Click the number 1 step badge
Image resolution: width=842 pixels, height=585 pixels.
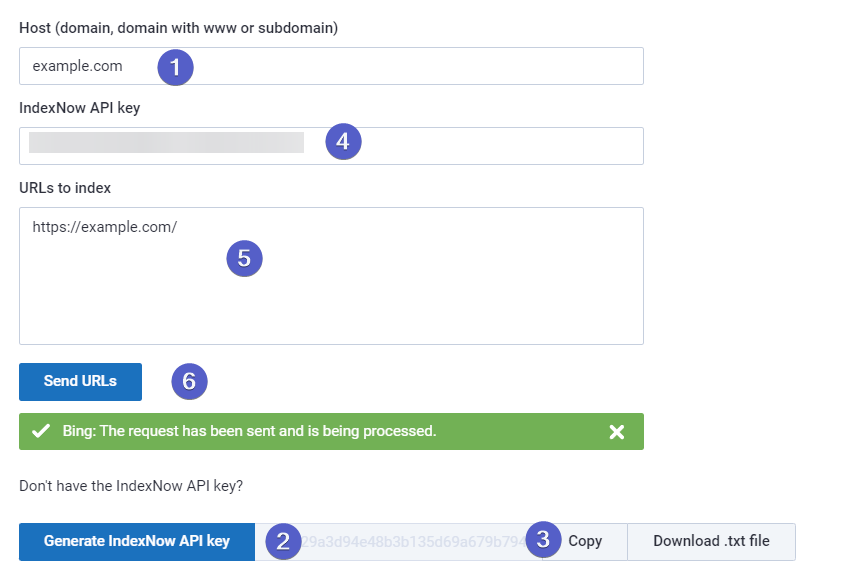coord(176,67)
